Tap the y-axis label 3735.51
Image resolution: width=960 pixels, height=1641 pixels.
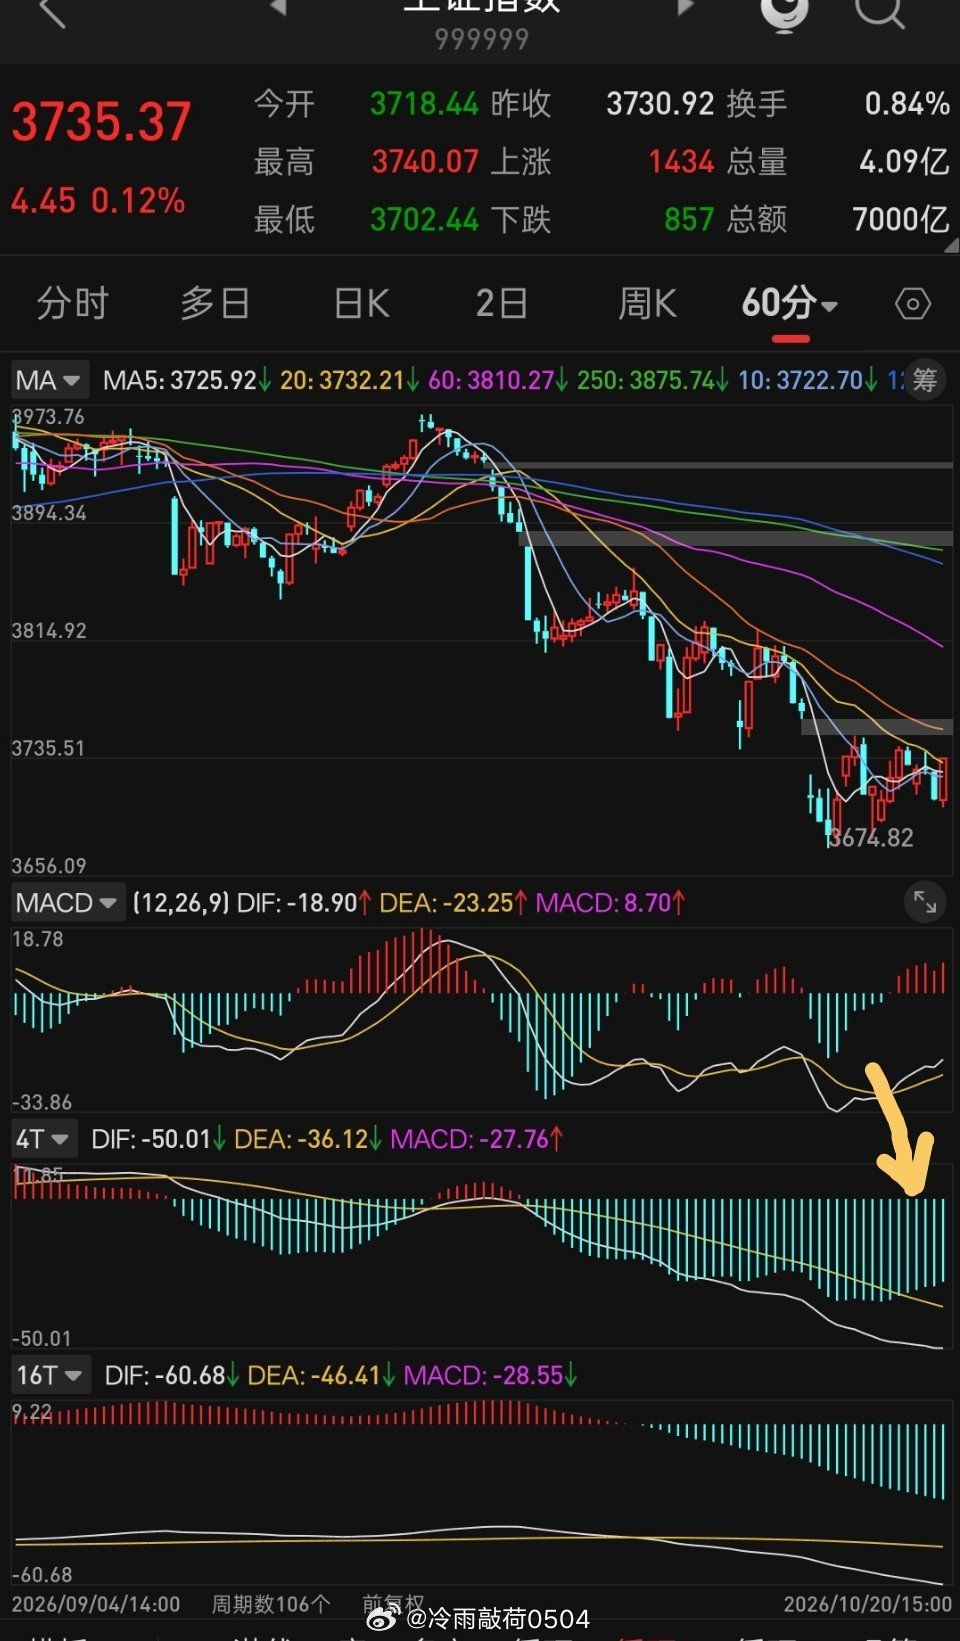48,748
